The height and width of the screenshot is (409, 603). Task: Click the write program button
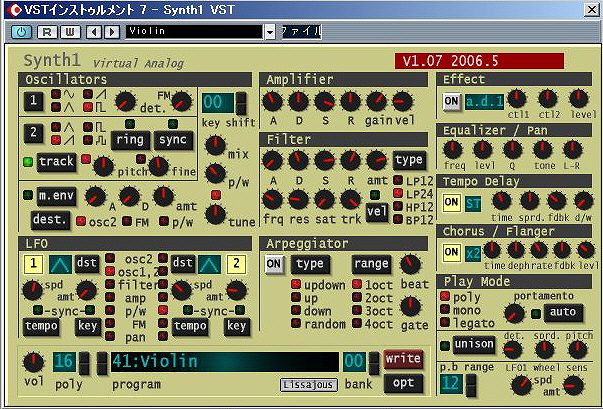pyautogui.click(x=403, y=359)
